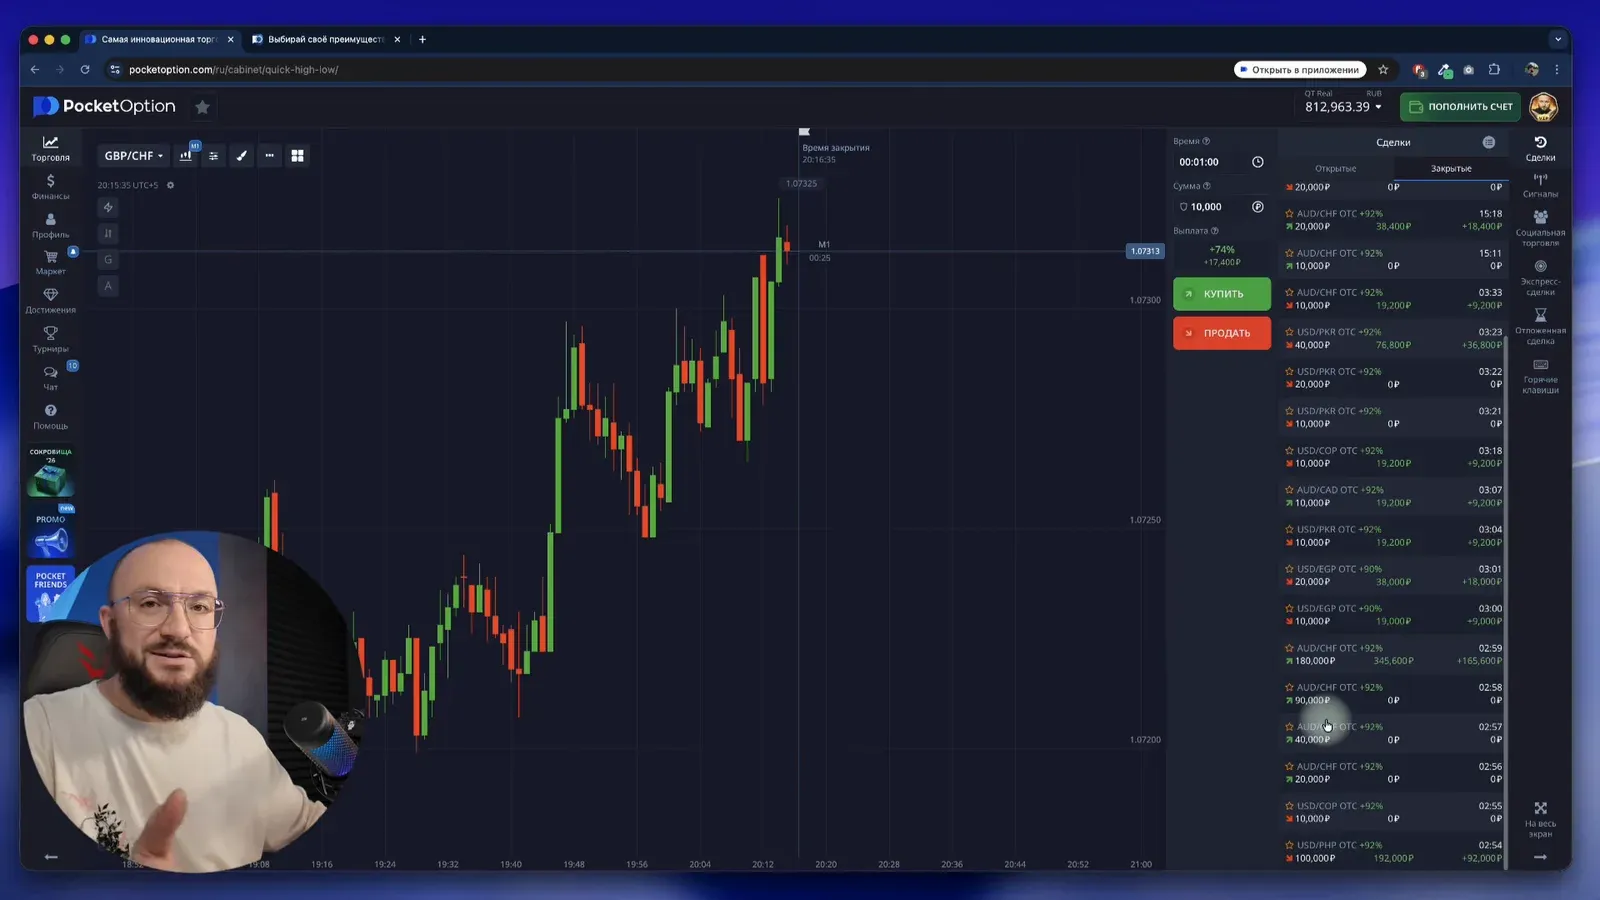Open the Достижения achievements section
Viewport: 1600px width, 900px height.
(x=50, y=301)
